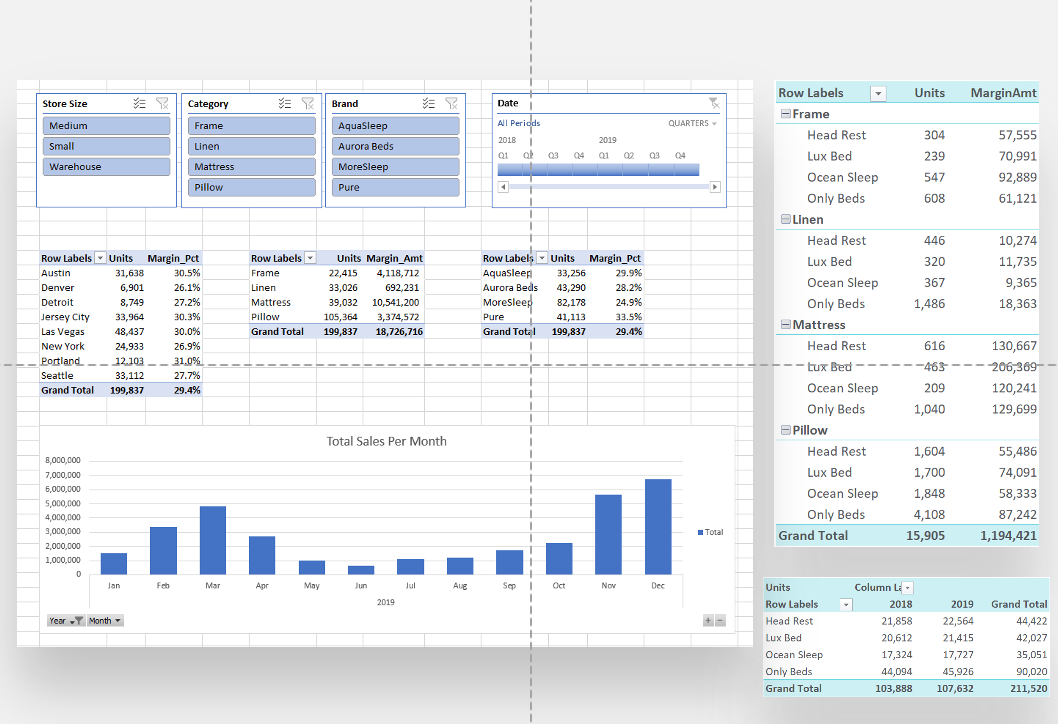Clear filter on the Category slicer
This screenshot has width=1058, height=724.
point(308,103)
